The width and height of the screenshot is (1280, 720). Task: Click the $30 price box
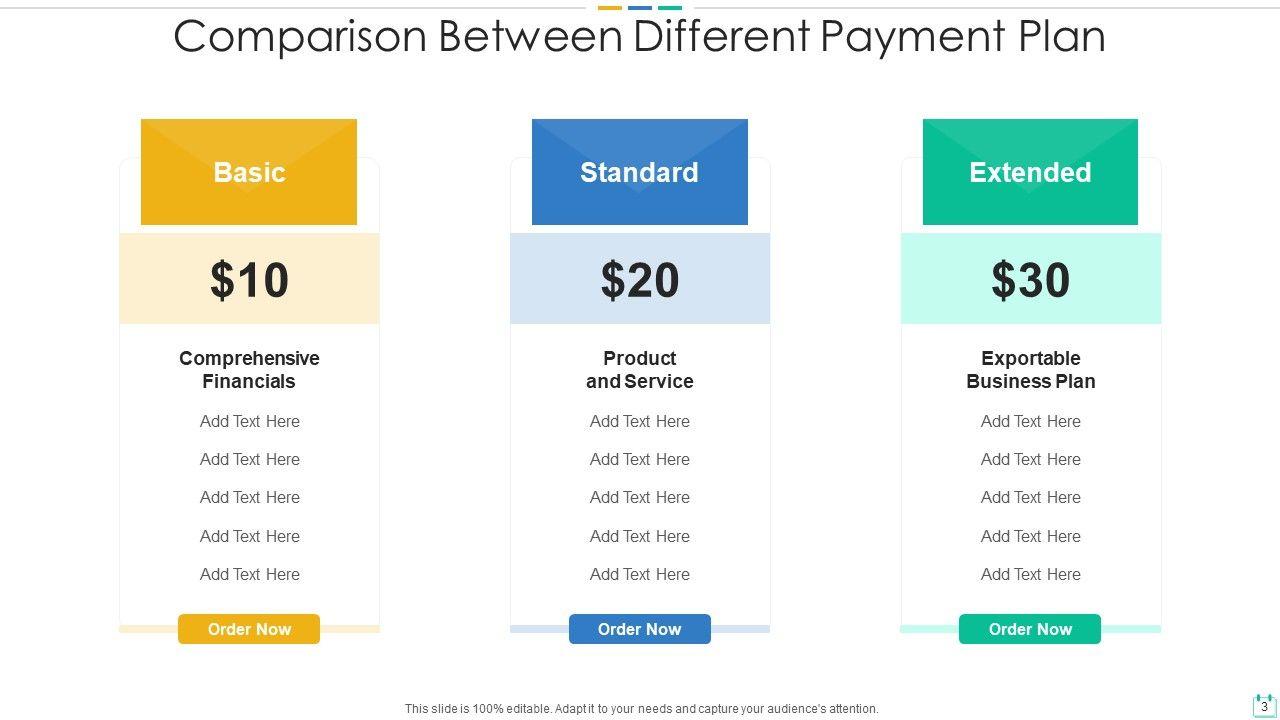pos(1030,279)
